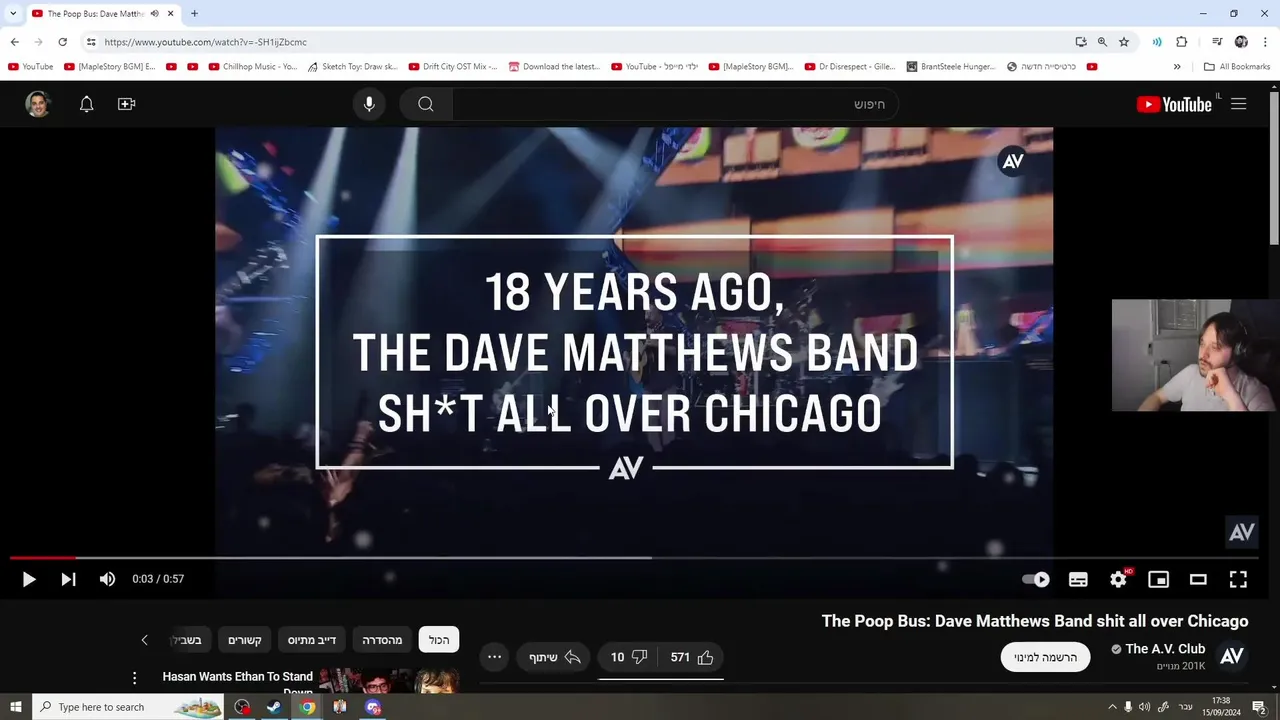
Task: Open Hasan Wants Ethan video options menu
Action: click(x=134, y=678)
